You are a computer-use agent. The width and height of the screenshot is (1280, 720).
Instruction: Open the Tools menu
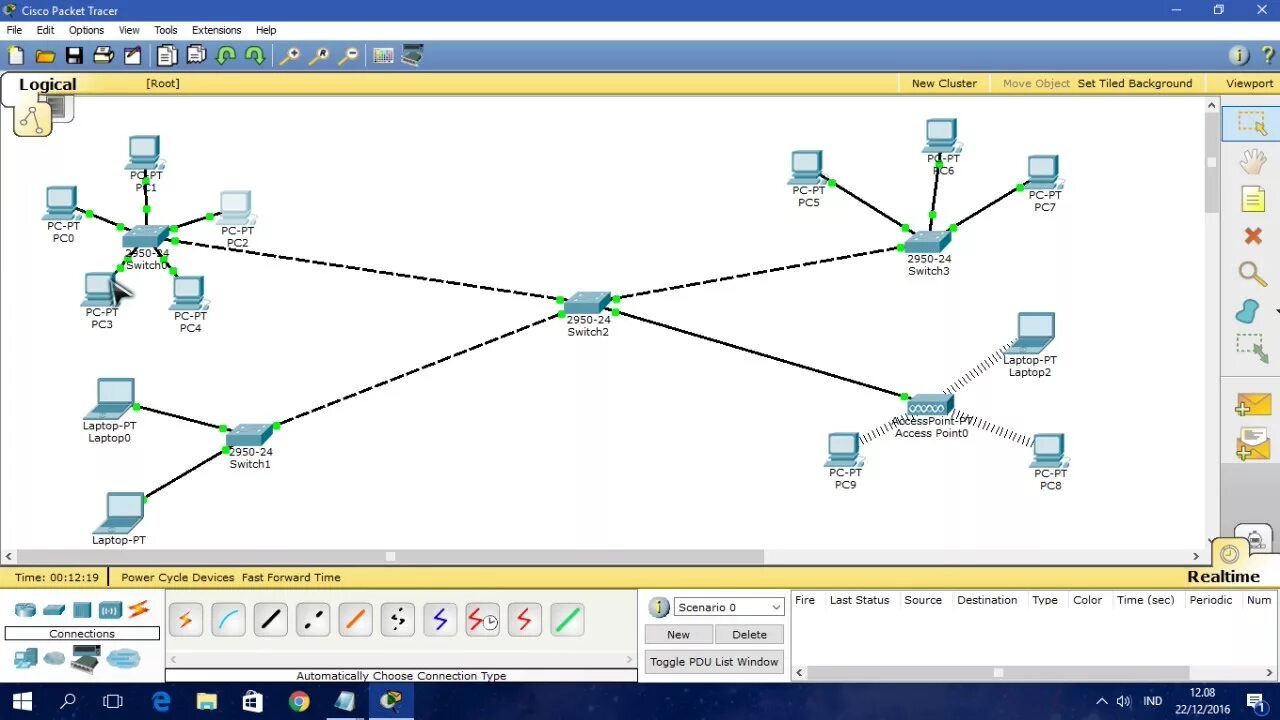(x=166, y=30)
